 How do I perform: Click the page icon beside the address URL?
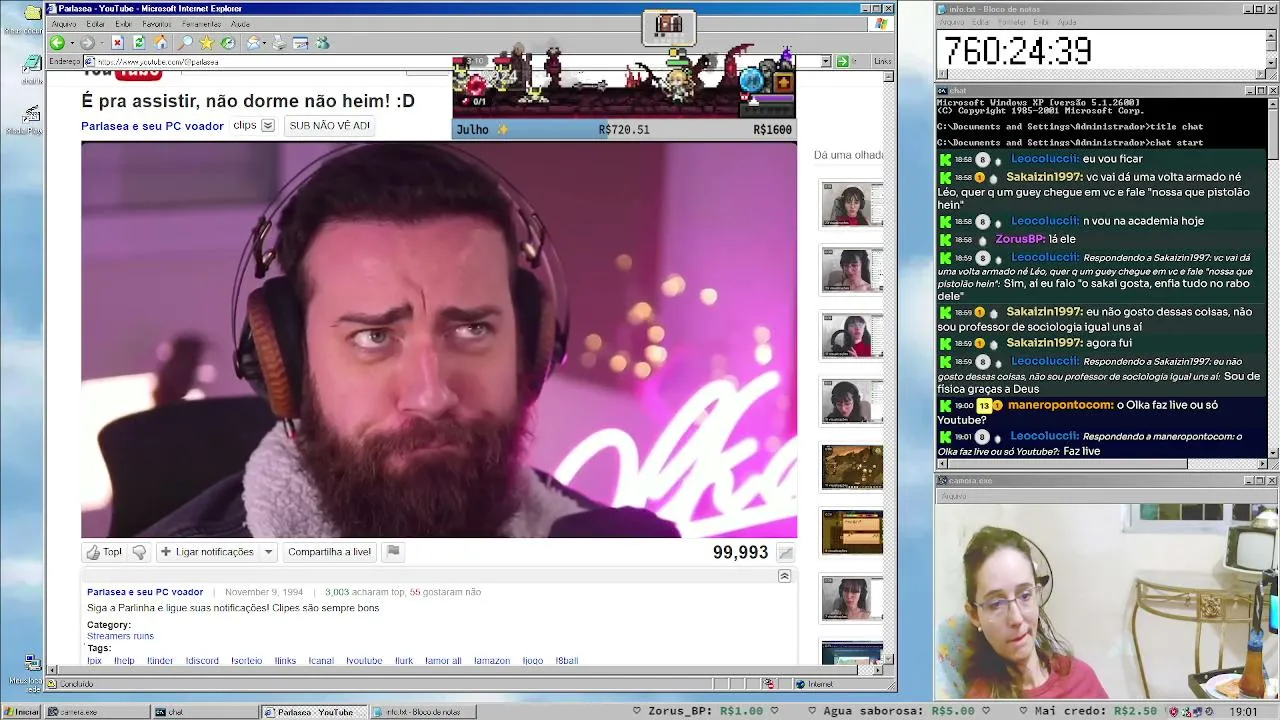pos(90,61)
